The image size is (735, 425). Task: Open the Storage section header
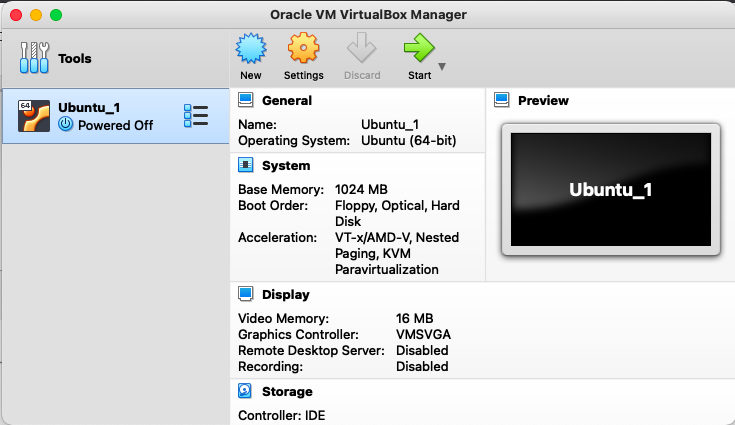tap(287, 392)
